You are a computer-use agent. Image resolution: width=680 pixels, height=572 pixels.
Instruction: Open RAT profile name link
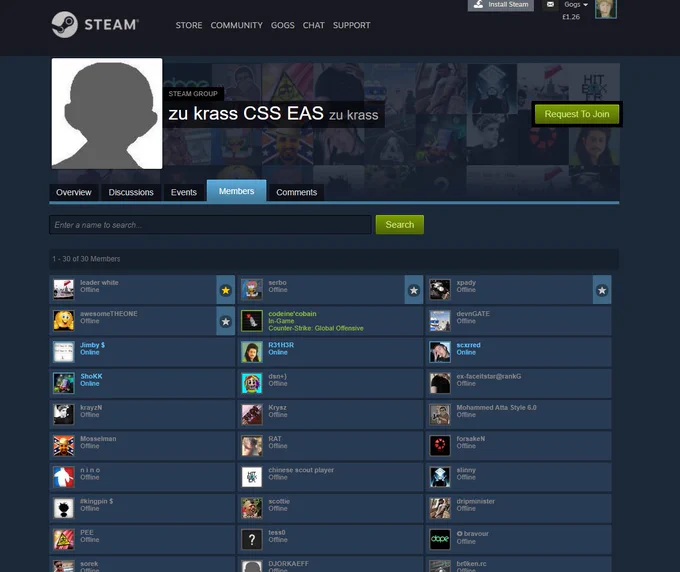tap(275, 438)
